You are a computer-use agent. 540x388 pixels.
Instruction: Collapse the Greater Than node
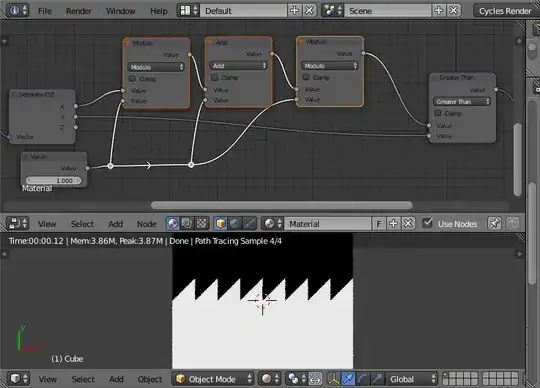[x=434, y=77]
